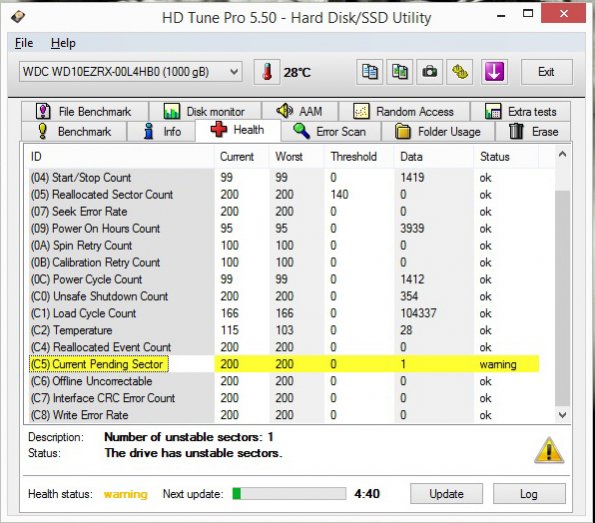
Task: Click the vertical scrollbar thumb of the list
Action: (562, 298)
